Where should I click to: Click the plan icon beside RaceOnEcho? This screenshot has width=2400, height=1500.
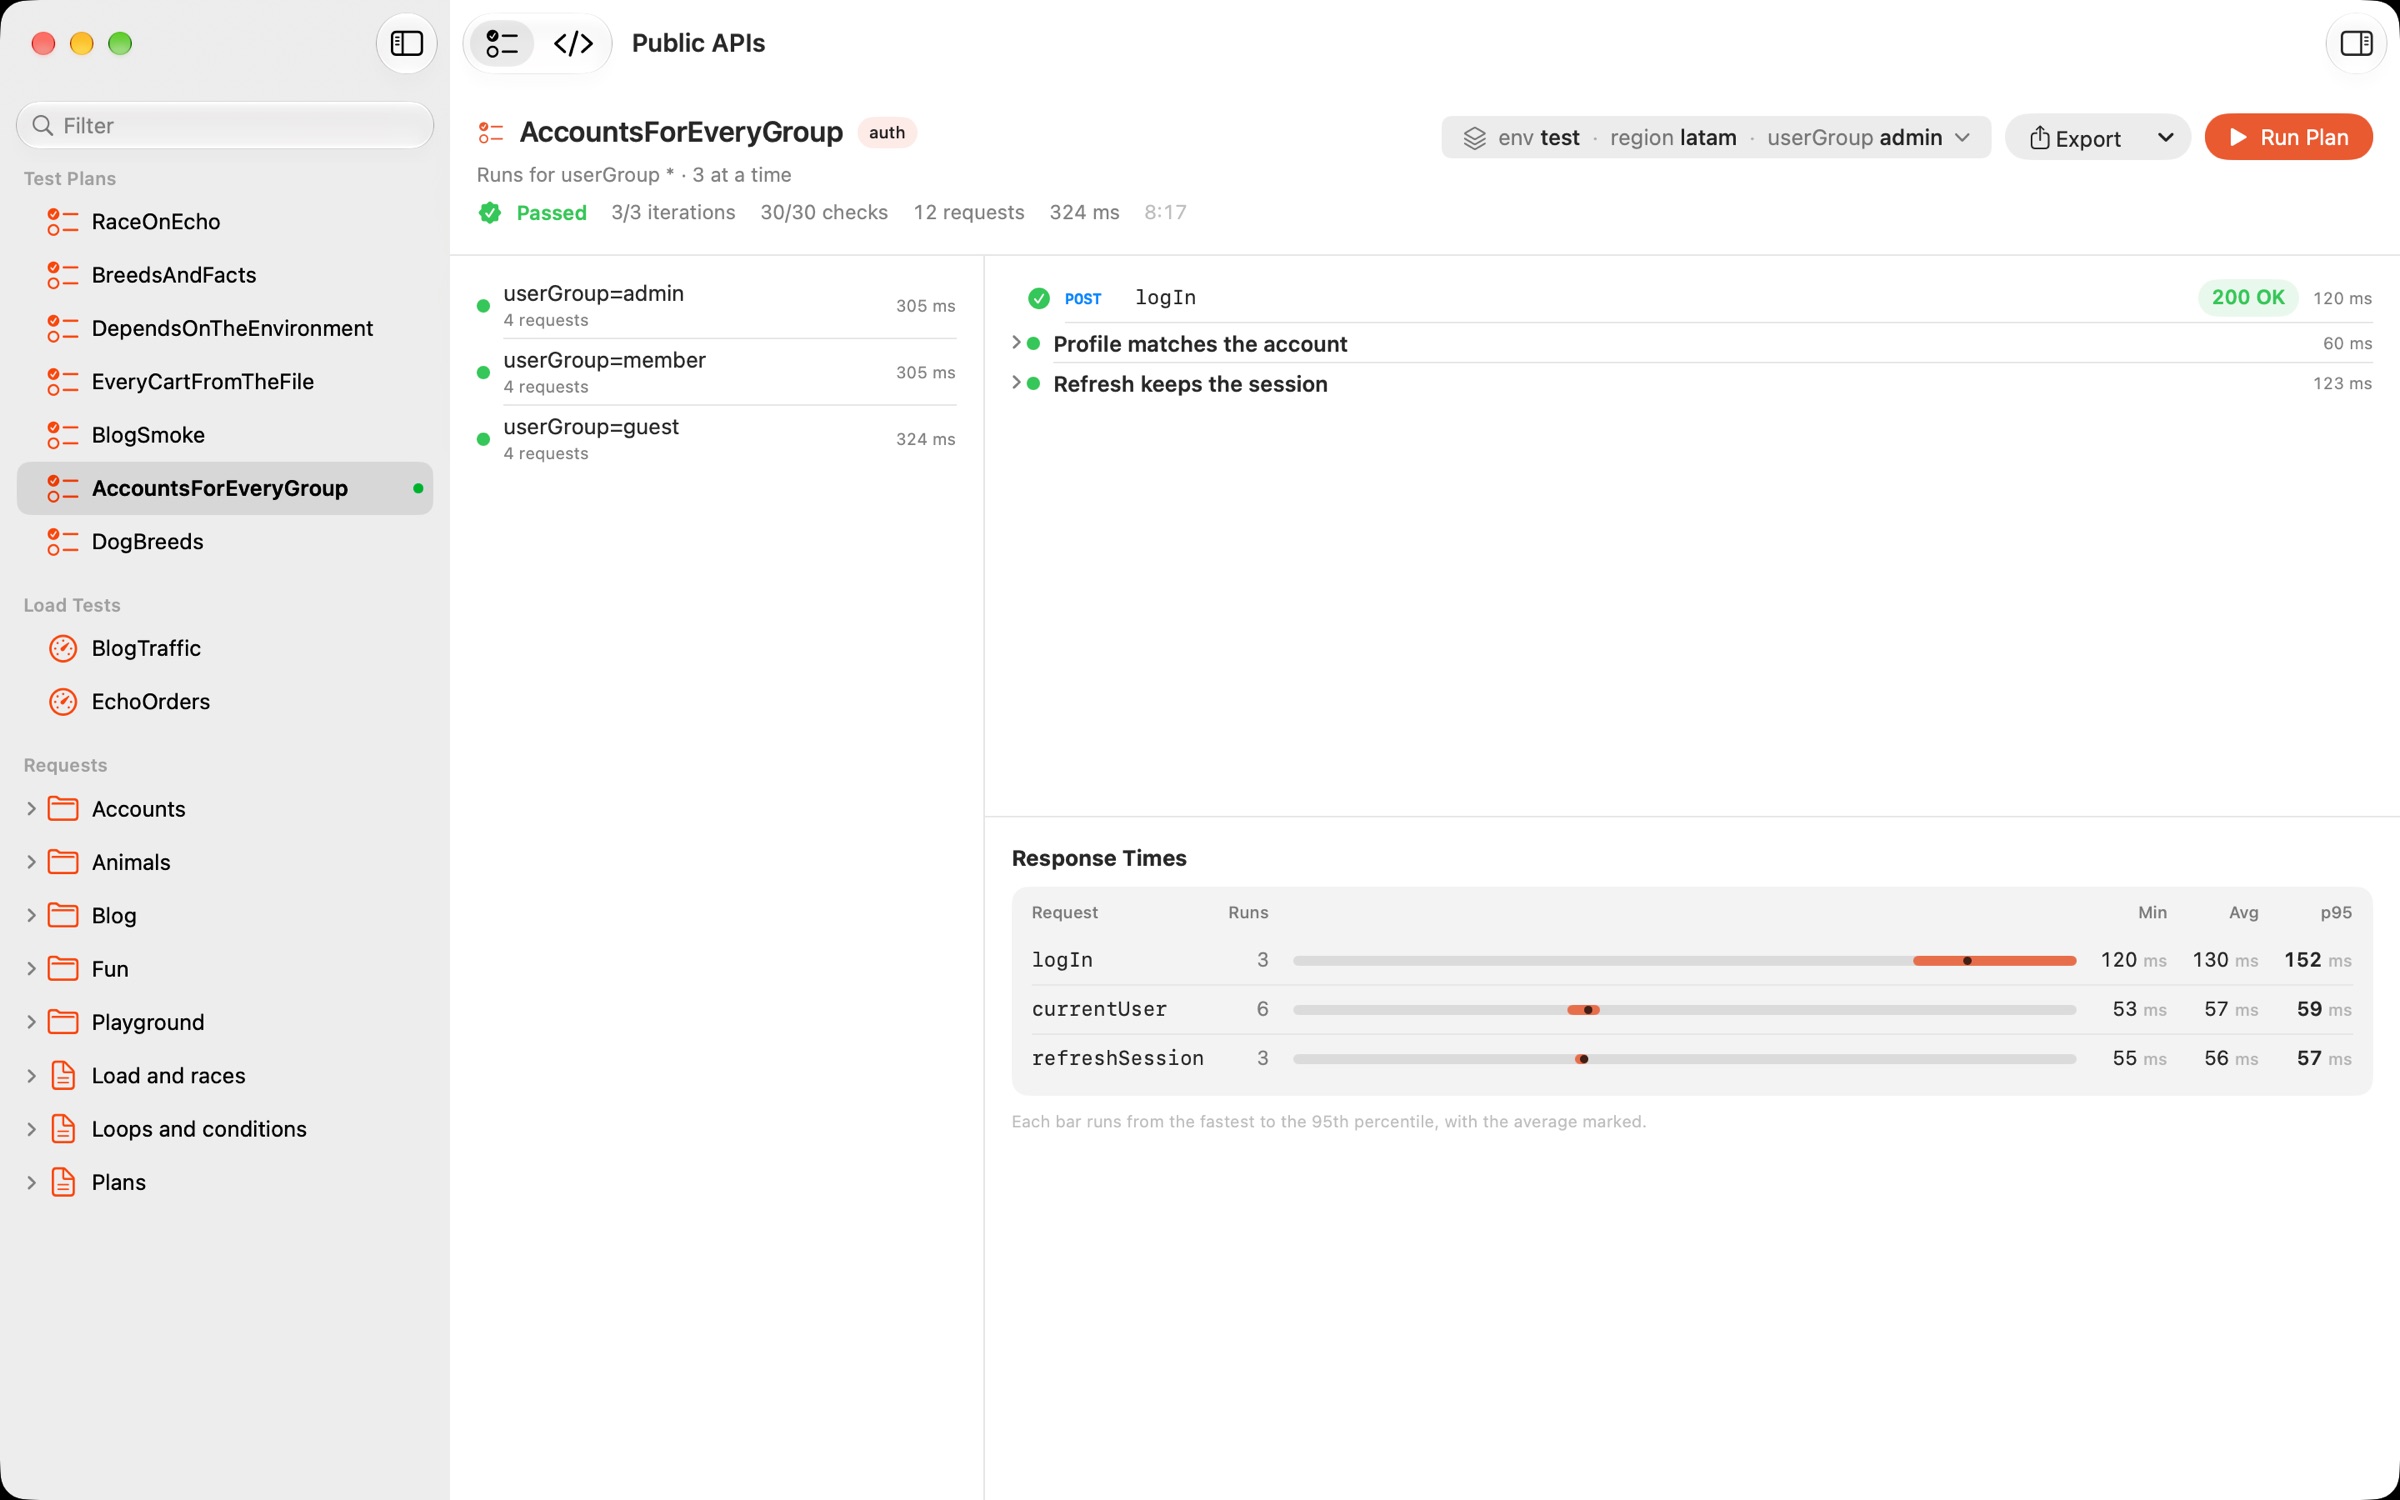[63, 222]
